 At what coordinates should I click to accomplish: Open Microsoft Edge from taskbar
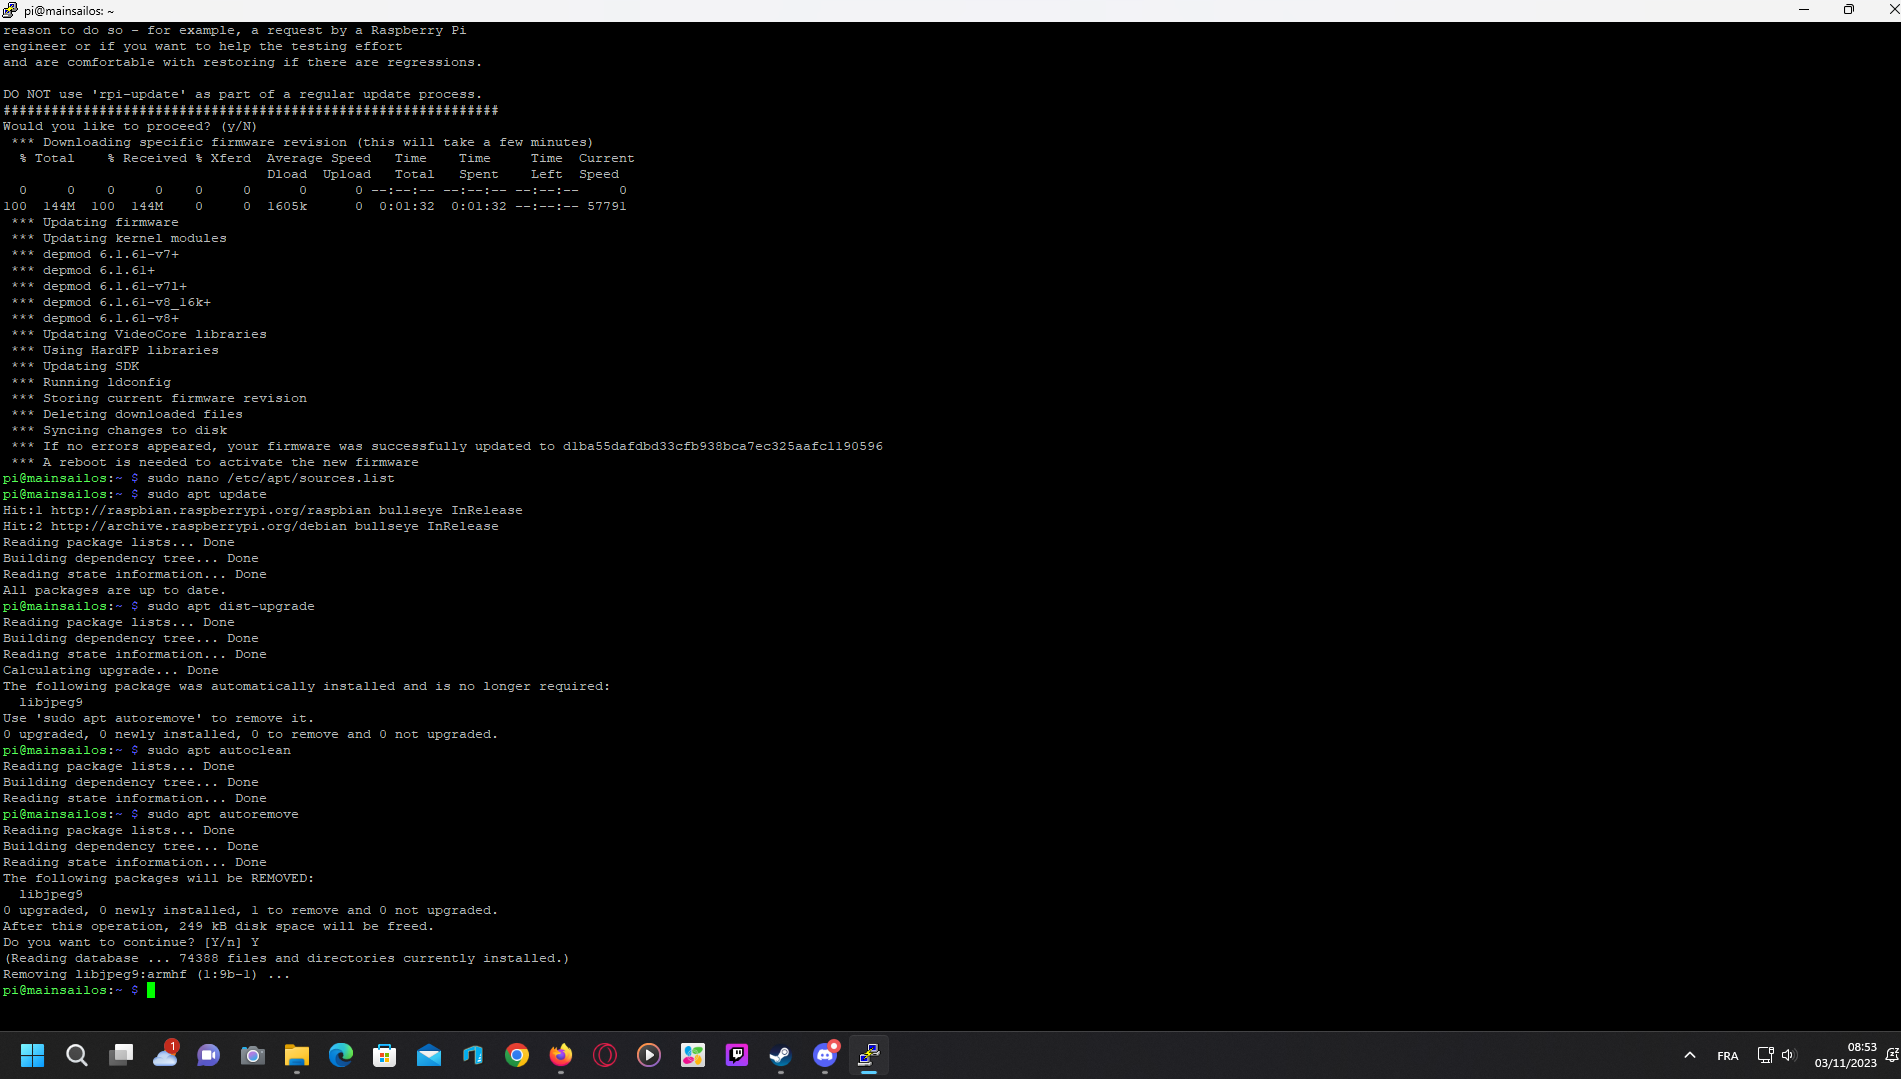click(341, 1055)
